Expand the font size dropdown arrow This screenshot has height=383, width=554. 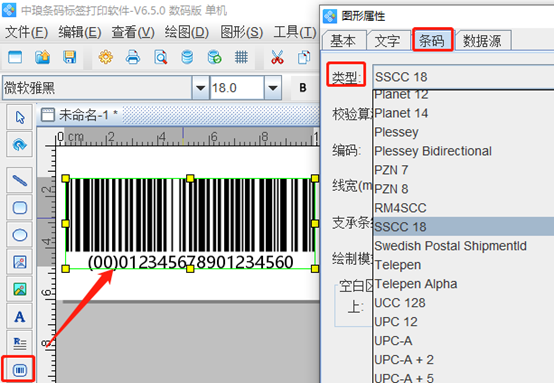pos(273,88)
